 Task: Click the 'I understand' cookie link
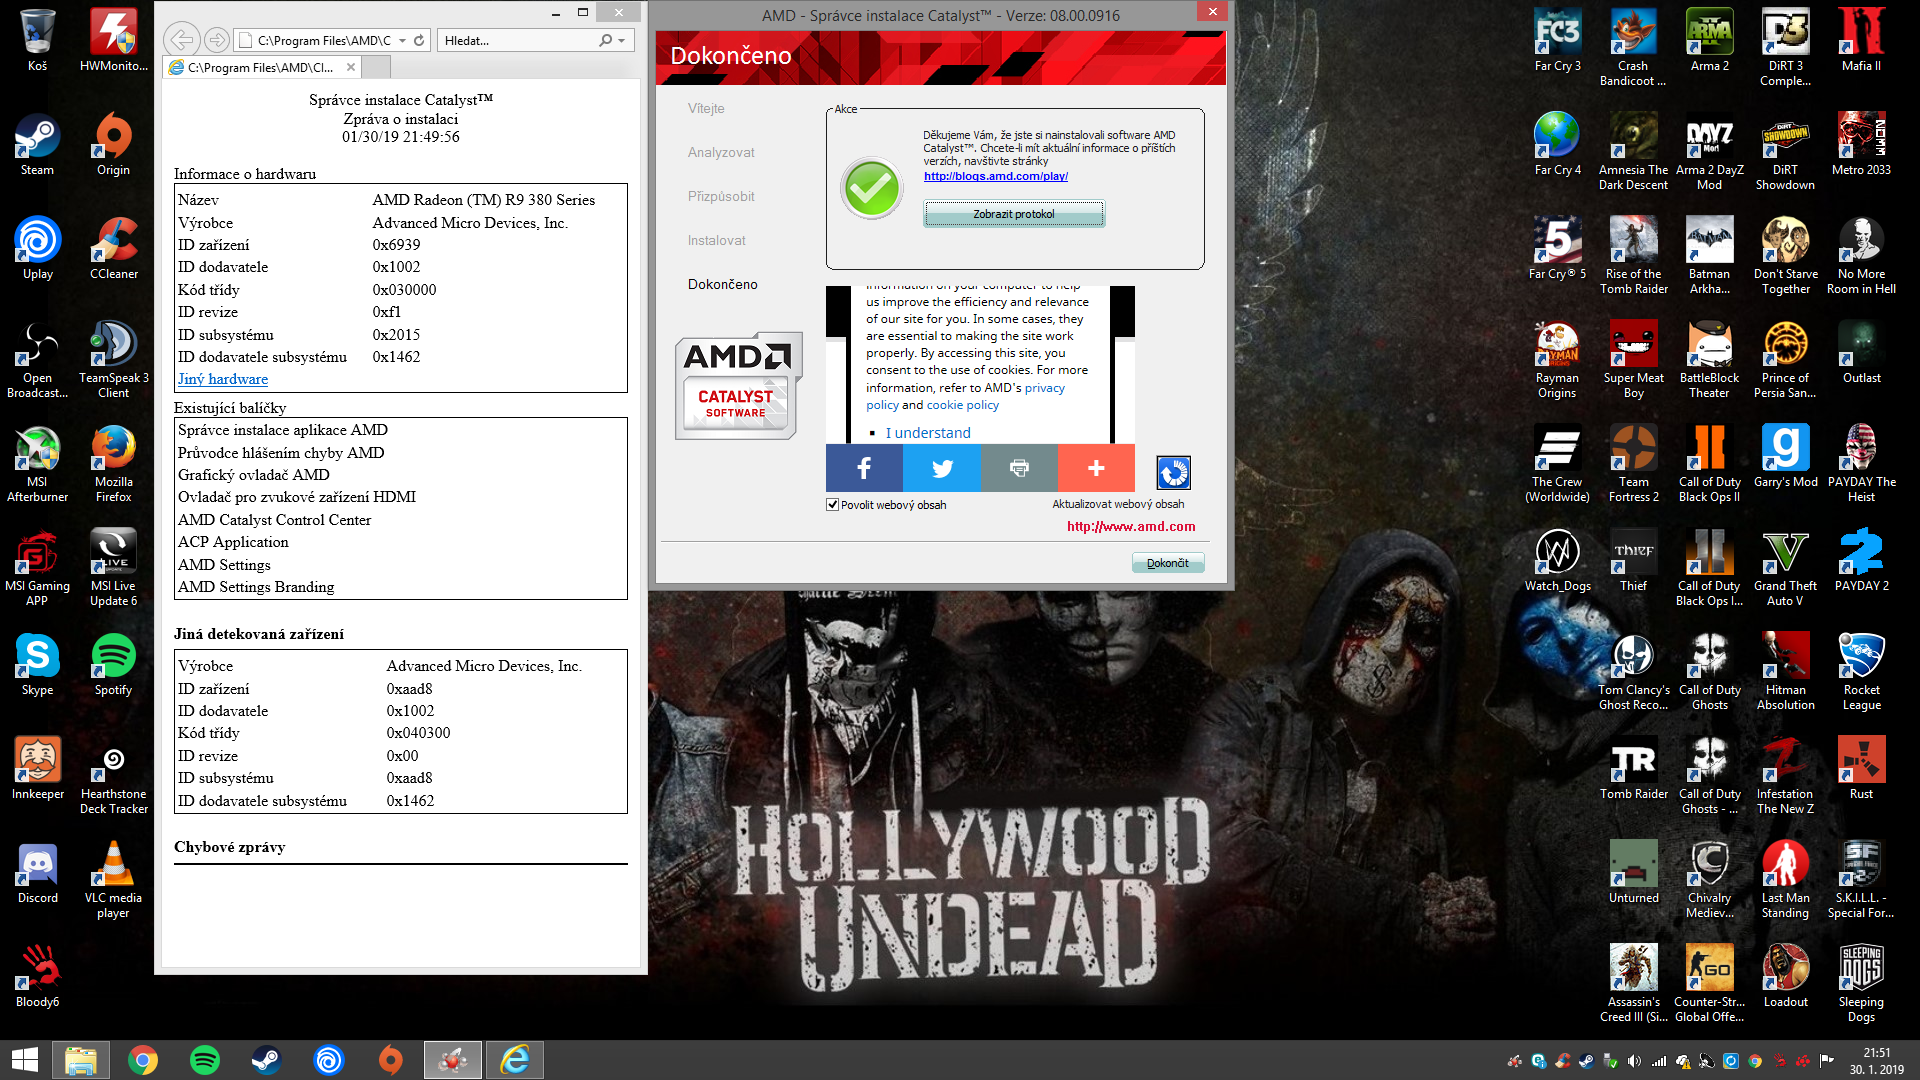tap(928, 433)
